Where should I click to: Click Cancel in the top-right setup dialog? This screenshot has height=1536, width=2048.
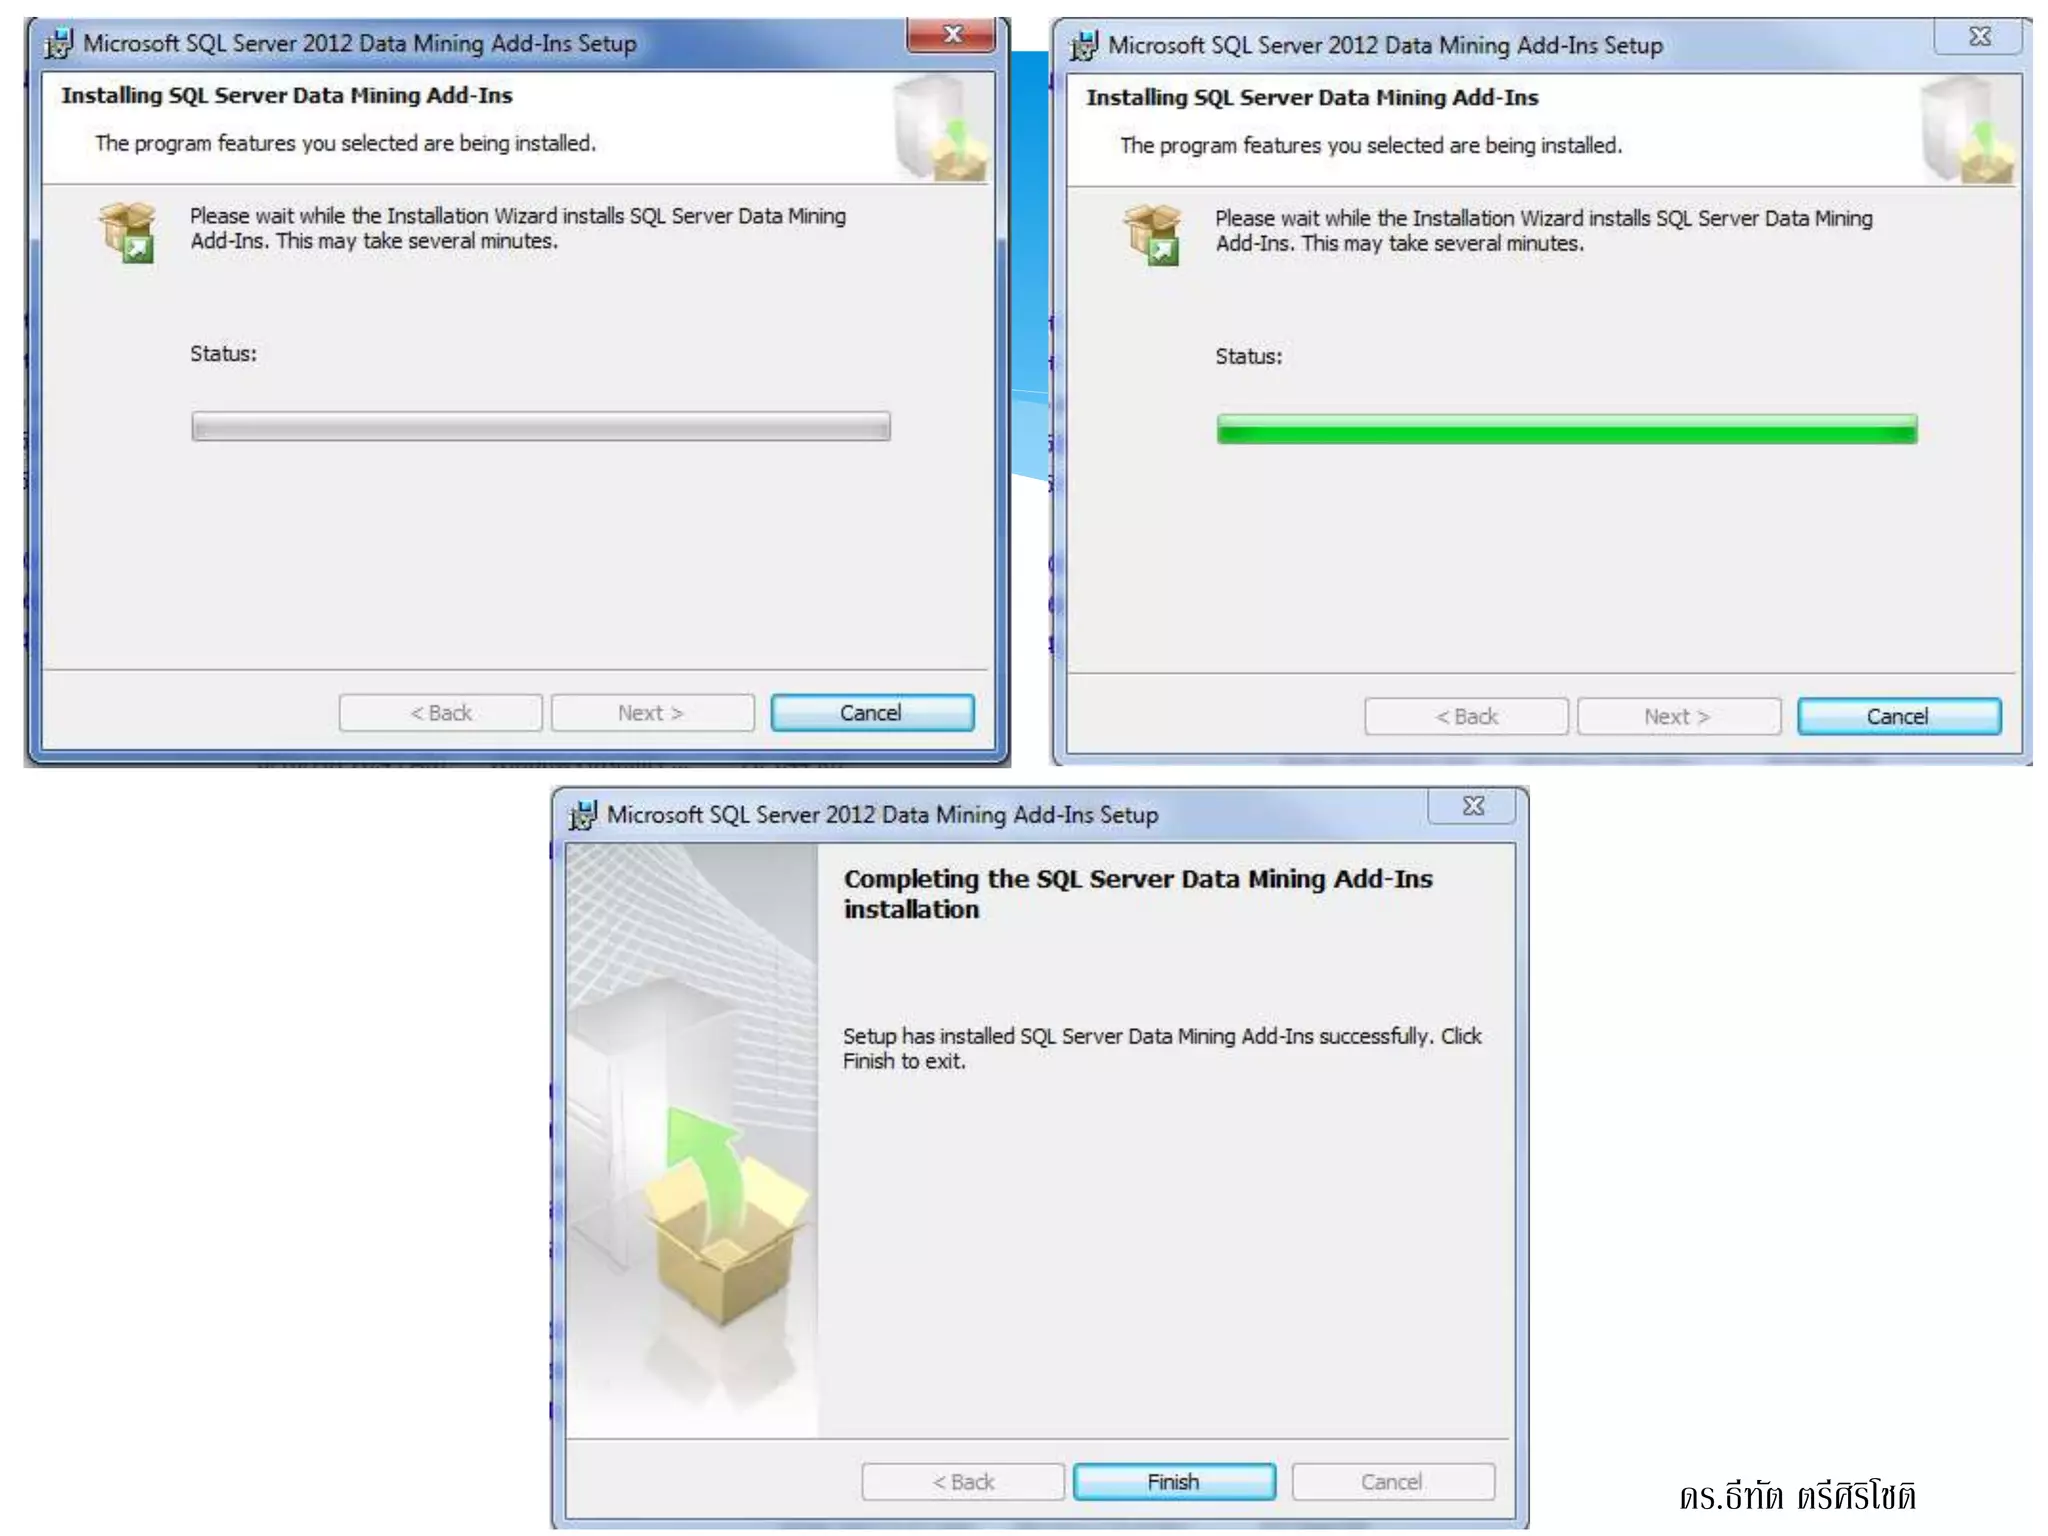click(x=1898, y=716)
